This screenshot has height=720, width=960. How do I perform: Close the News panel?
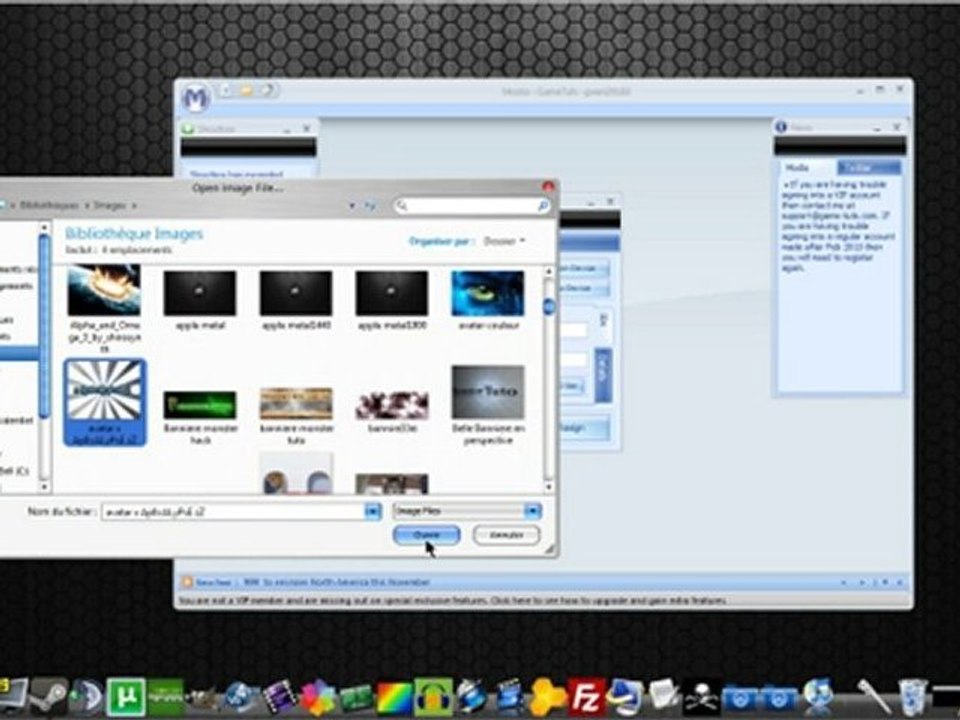[x=896, y=127]
